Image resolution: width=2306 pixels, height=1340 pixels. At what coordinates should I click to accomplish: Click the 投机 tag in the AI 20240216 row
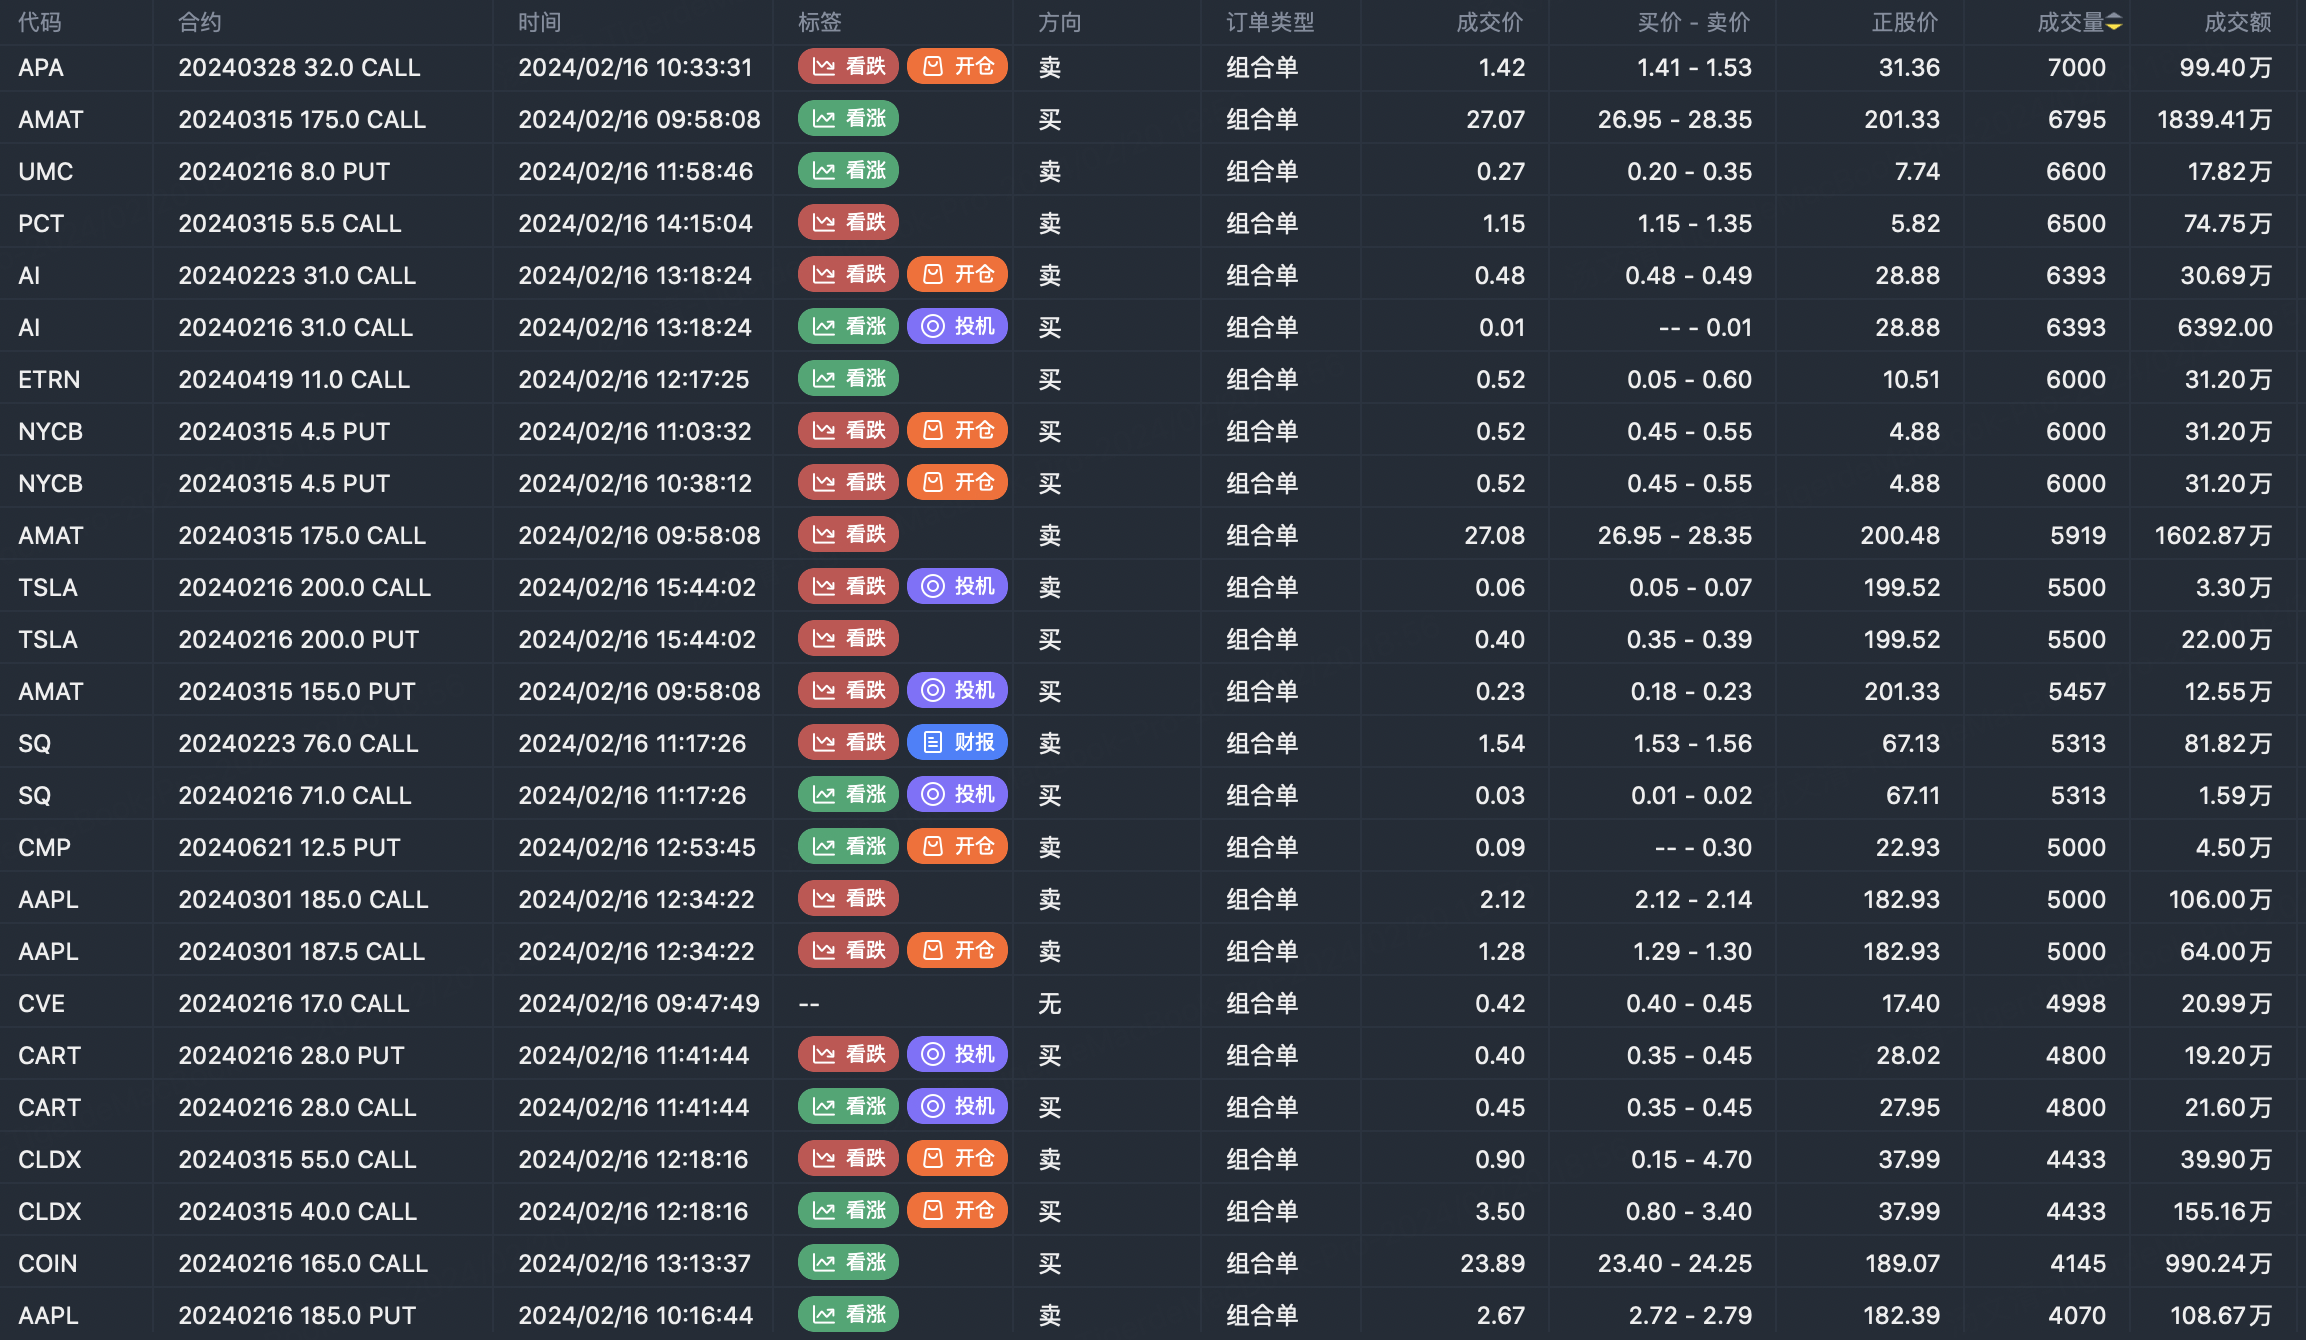point(957,327)
